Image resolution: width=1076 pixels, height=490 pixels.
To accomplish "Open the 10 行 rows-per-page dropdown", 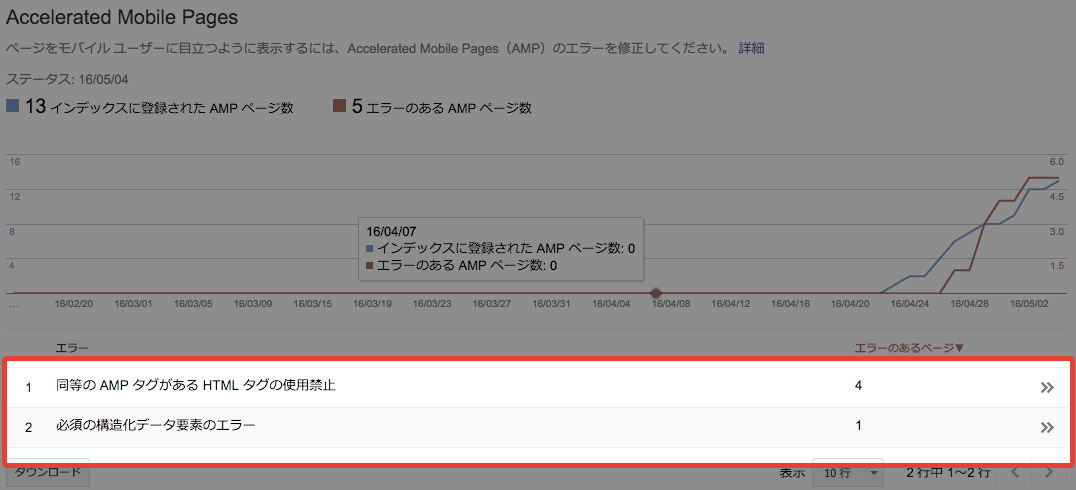I will pyautogui.click(x=847, y=472).
